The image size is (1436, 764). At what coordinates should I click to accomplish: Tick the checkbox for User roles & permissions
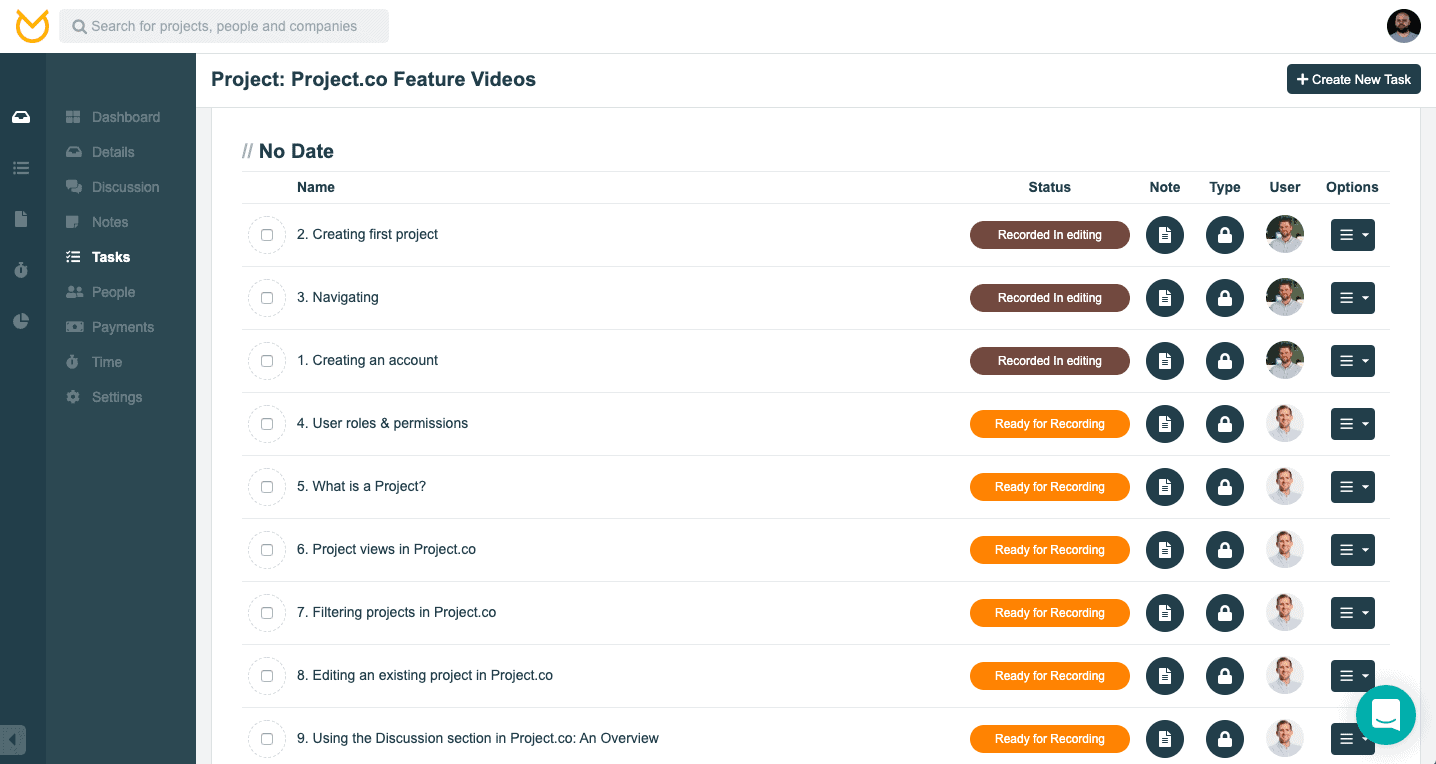click(x=267, y=424)
